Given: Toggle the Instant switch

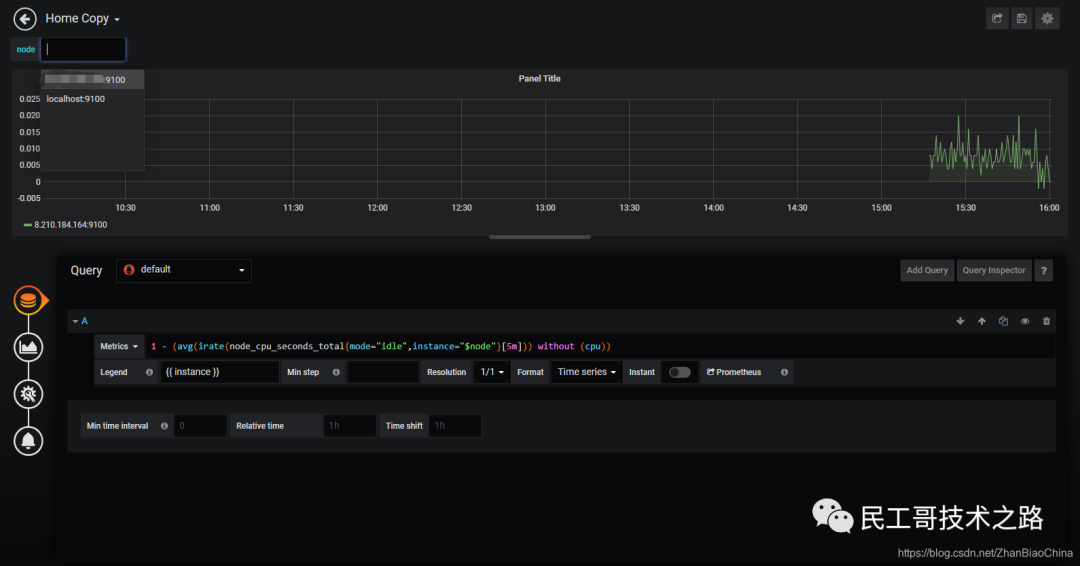Looking at the screenshot, I should point(679,373).
